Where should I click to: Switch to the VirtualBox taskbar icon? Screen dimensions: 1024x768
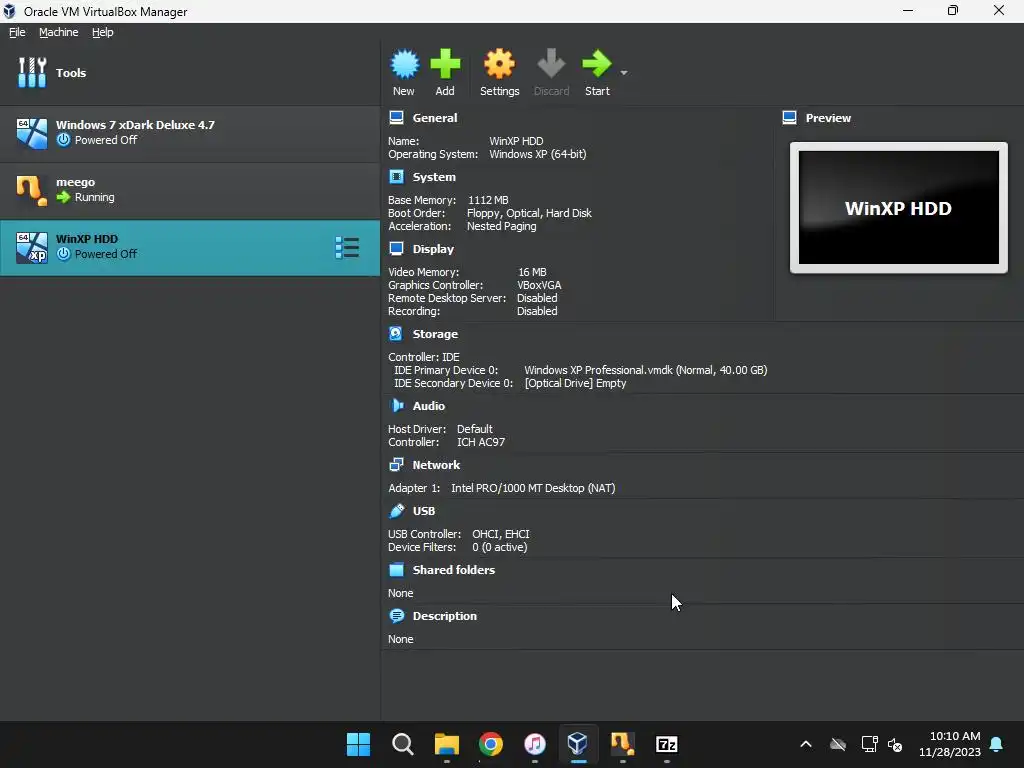pos(578,744)
